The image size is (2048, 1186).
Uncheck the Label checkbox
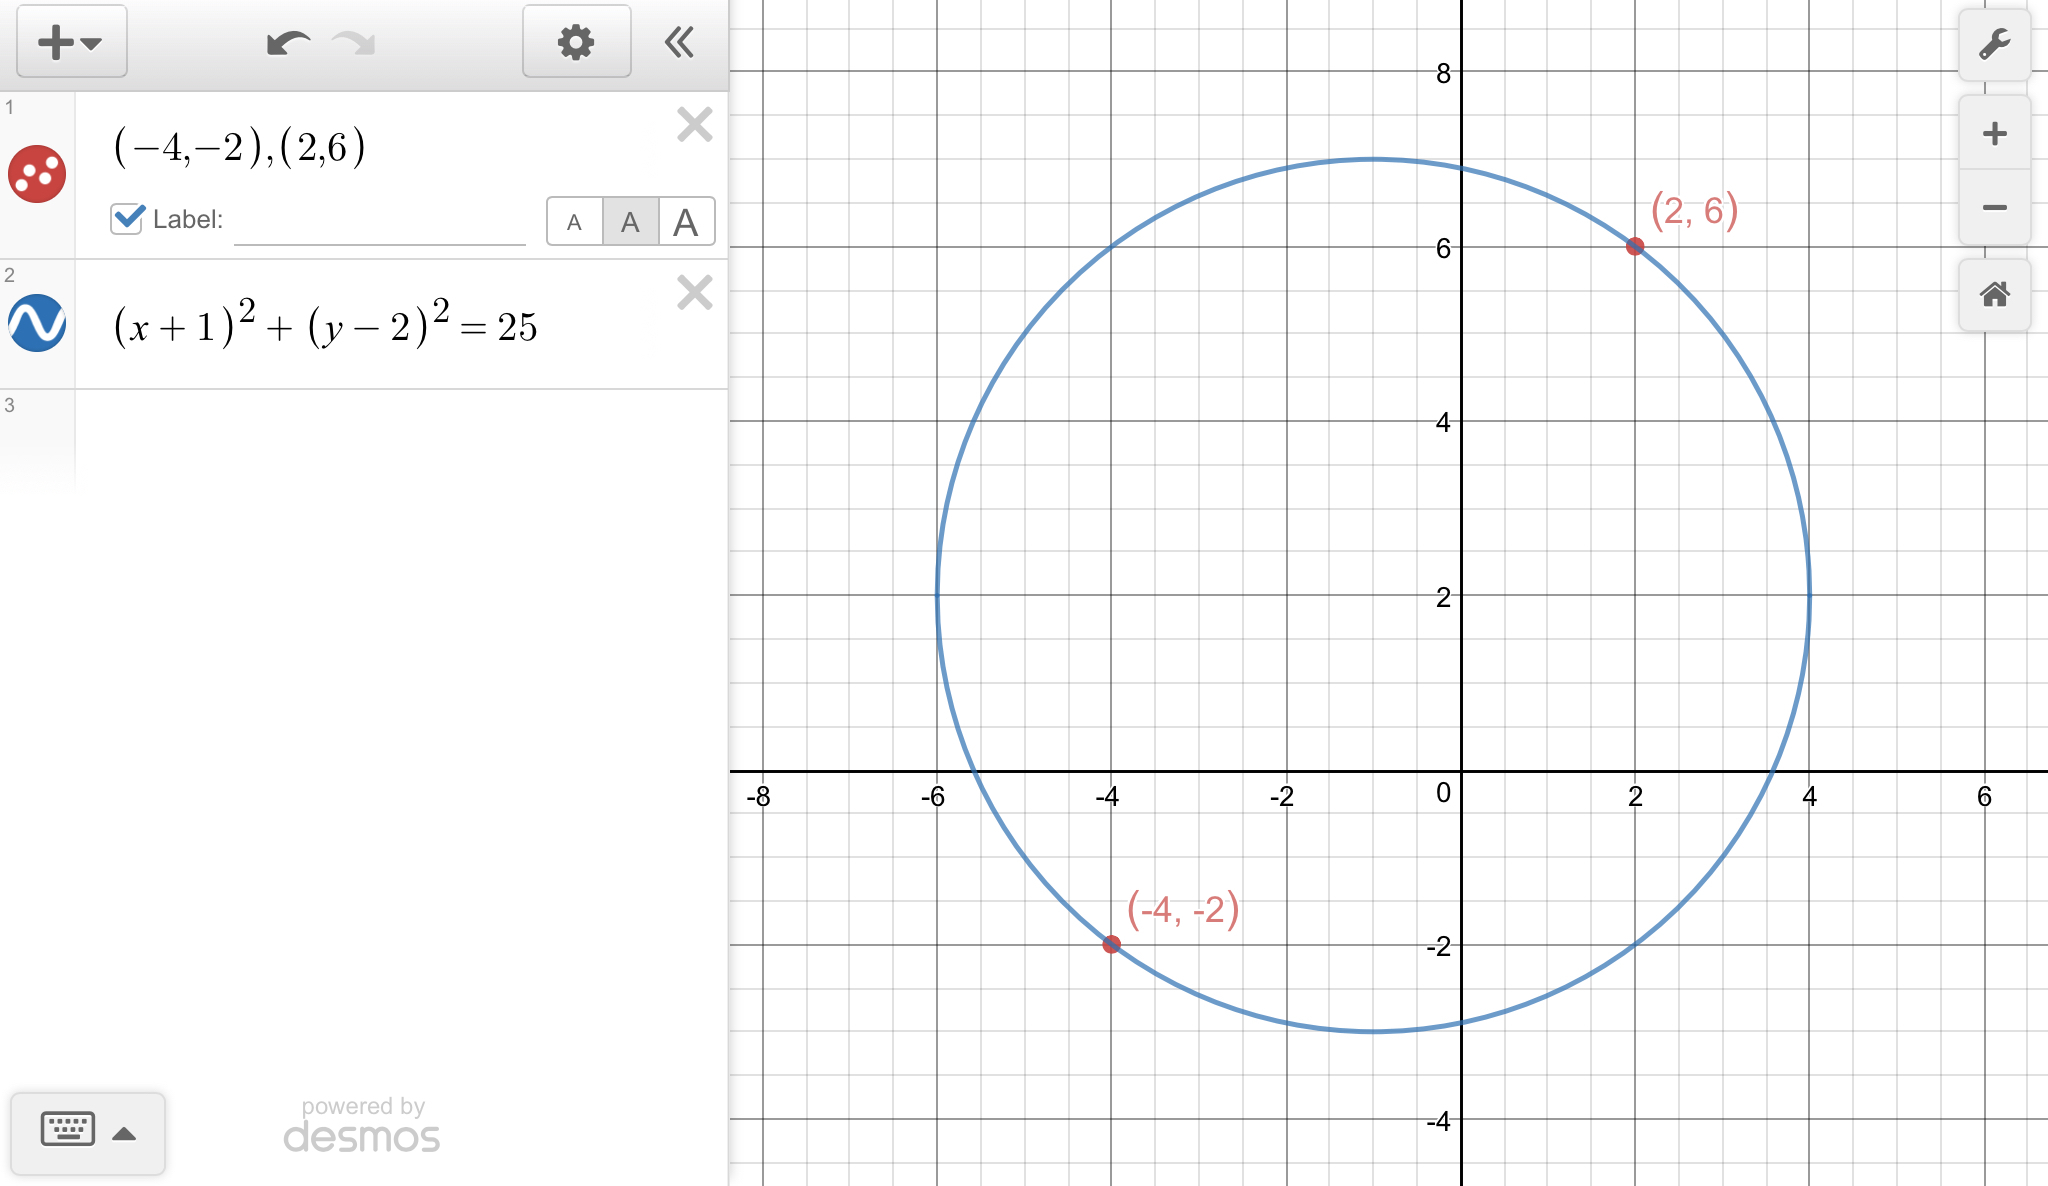coord(127,218)
